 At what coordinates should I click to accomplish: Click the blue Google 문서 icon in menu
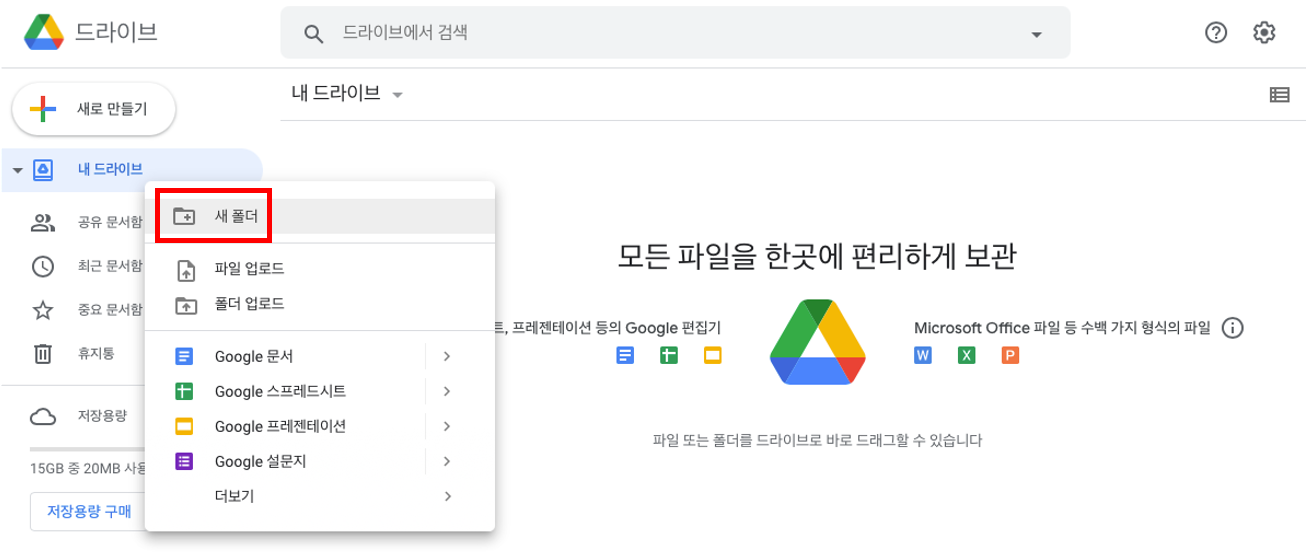coord(184,356)
